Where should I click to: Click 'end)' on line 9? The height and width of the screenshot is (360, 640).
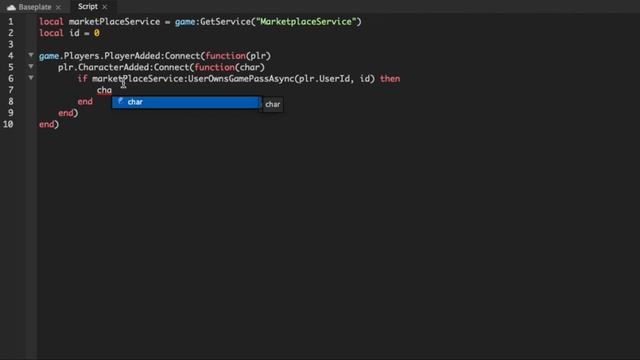coord(68,113)
